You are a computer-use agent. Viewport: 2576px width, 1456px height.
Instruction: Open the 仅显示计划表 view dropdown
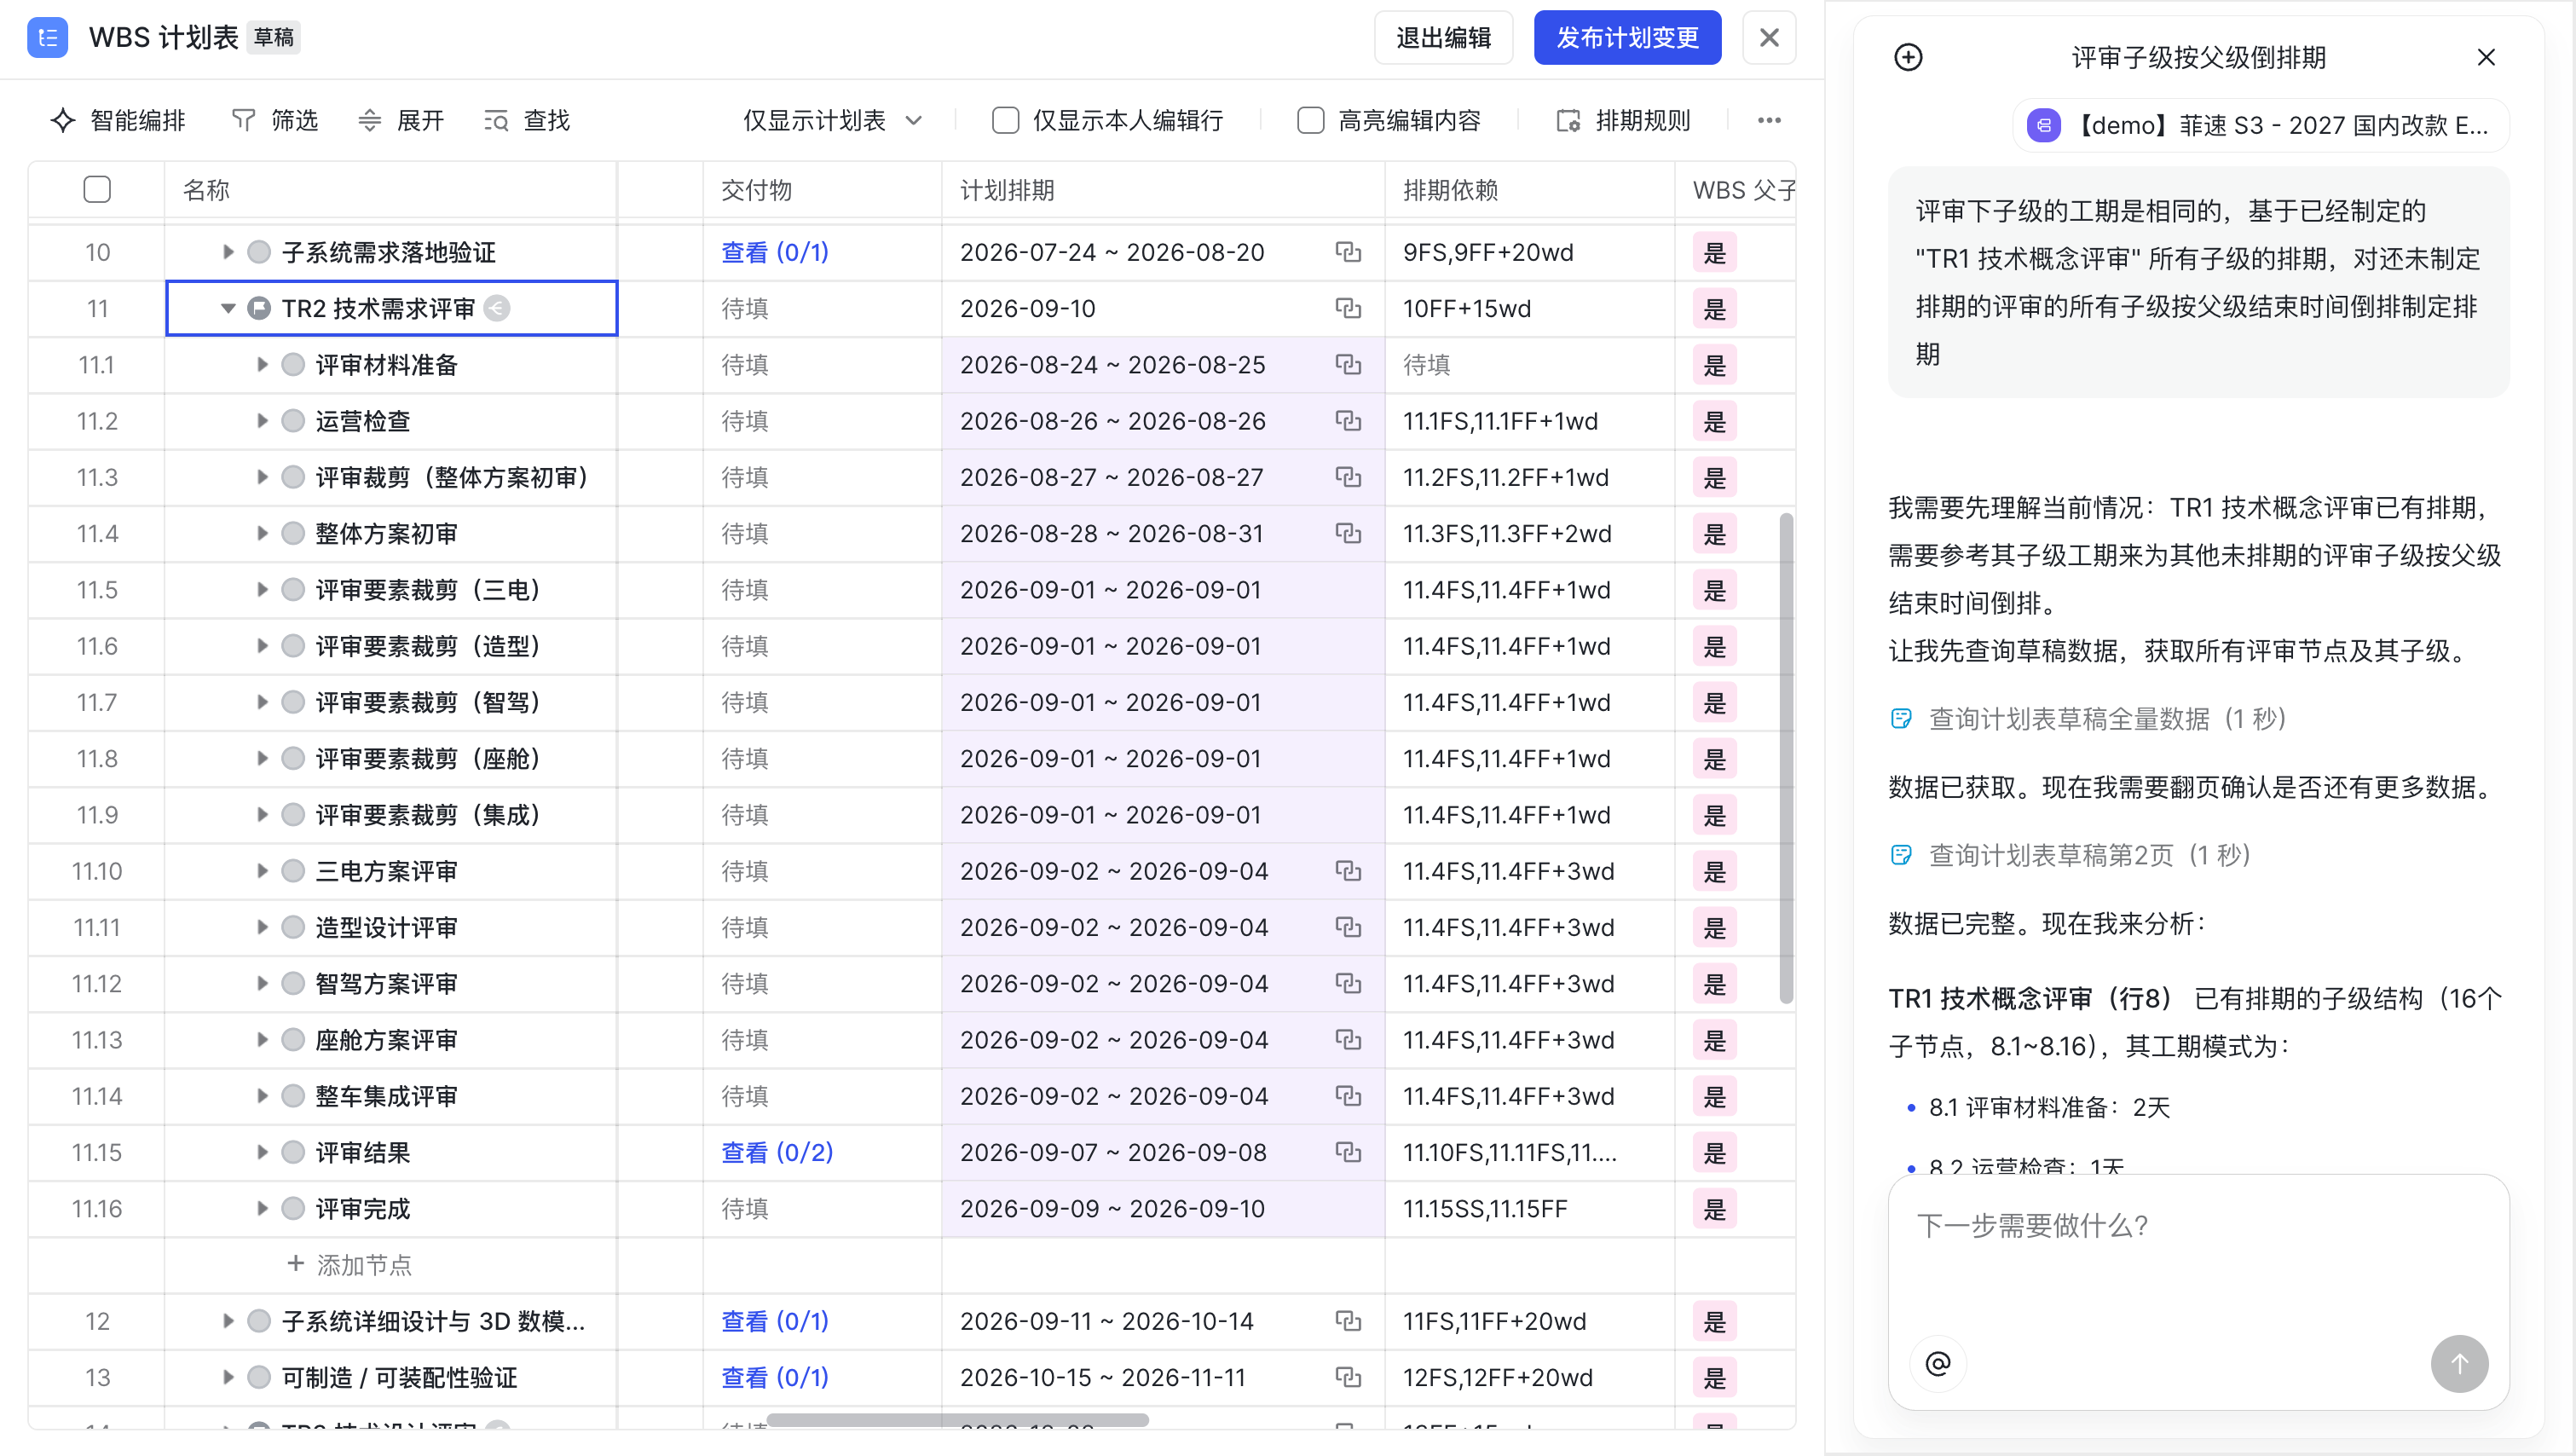832,121
